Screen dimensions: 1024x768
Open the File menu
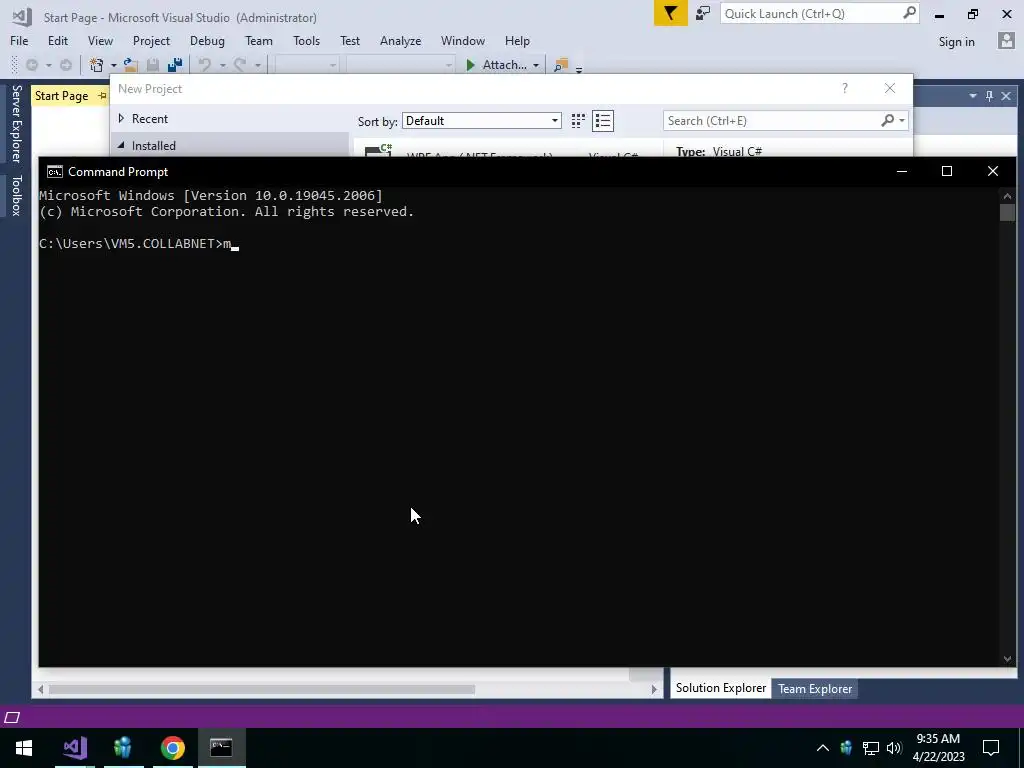pos(19,40)
